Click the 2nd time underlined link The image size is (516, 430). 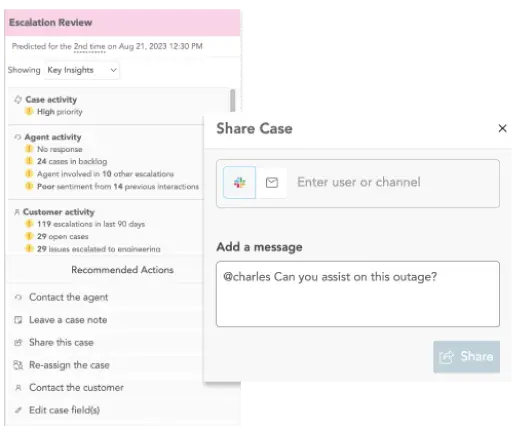coord(89,47)
